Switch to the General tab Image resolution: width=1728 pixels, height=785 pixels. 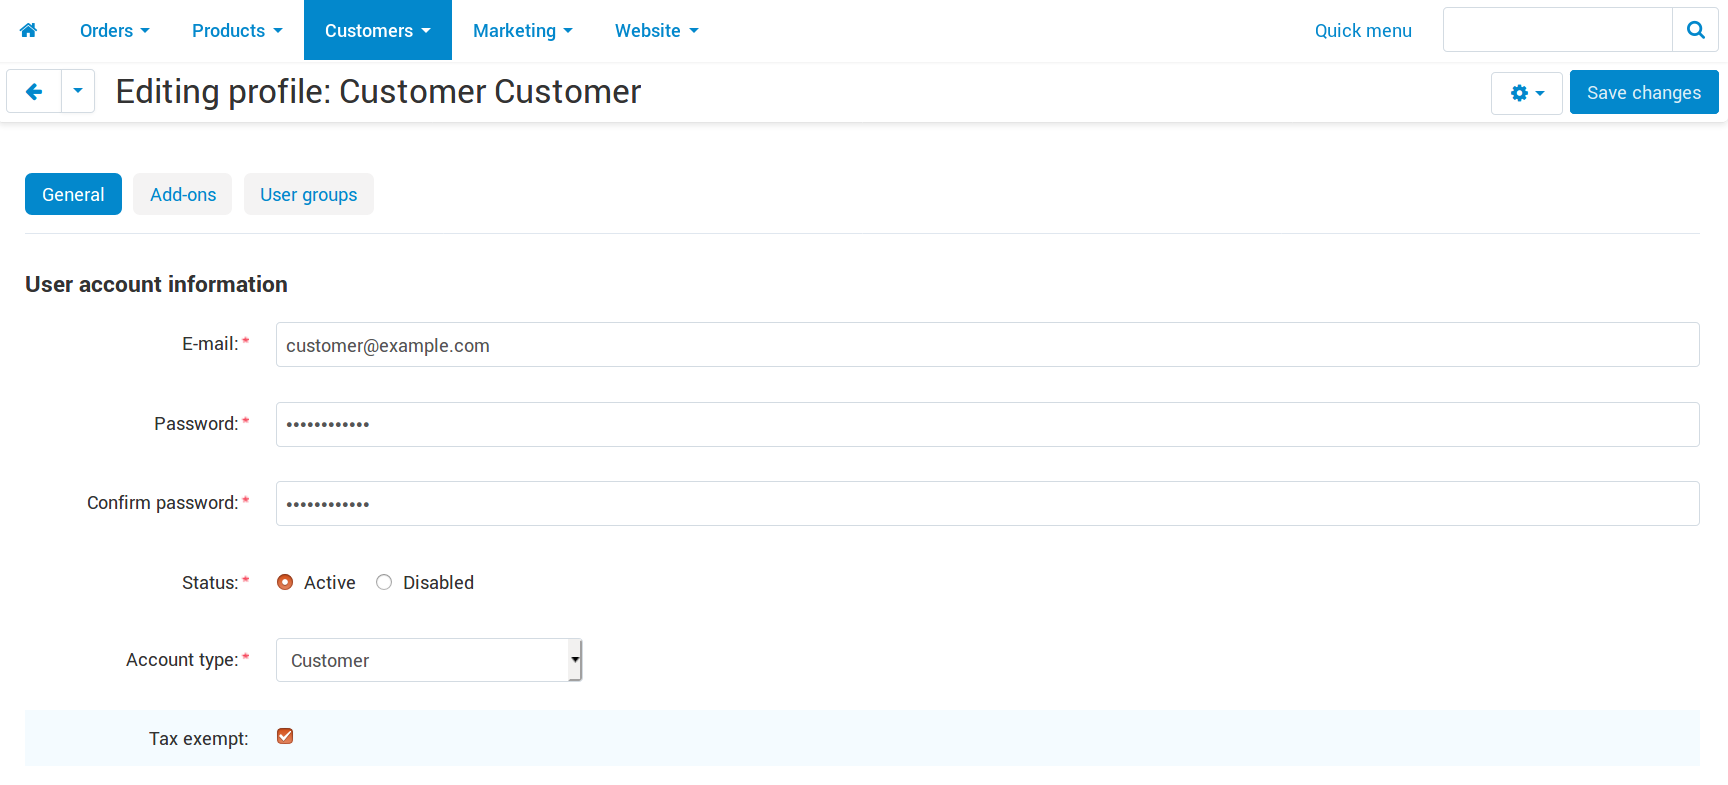pyautogui.click(x=73, y=194)
